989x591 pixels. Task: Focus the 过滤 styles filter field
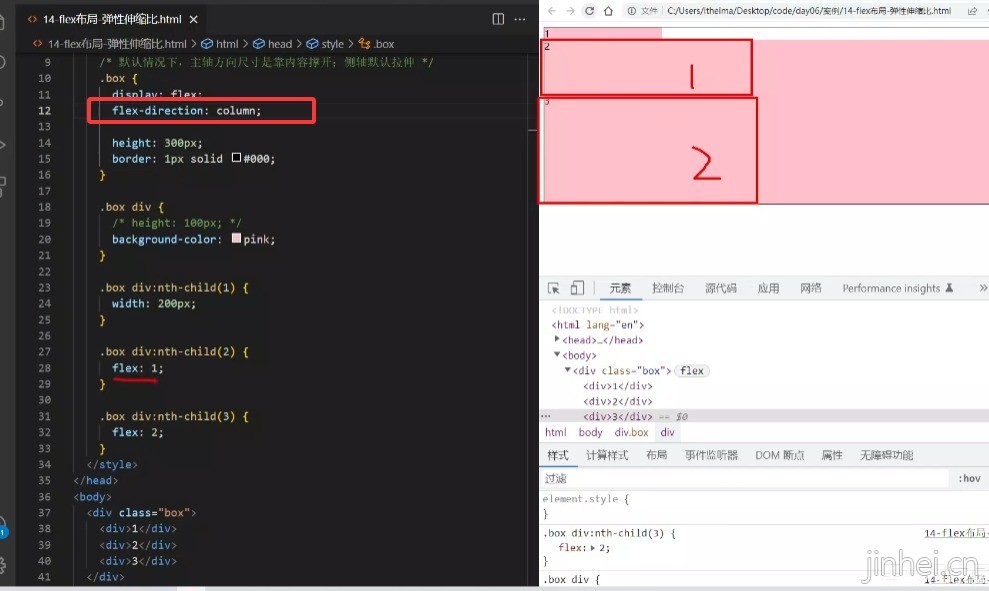[x=744, y=479]
